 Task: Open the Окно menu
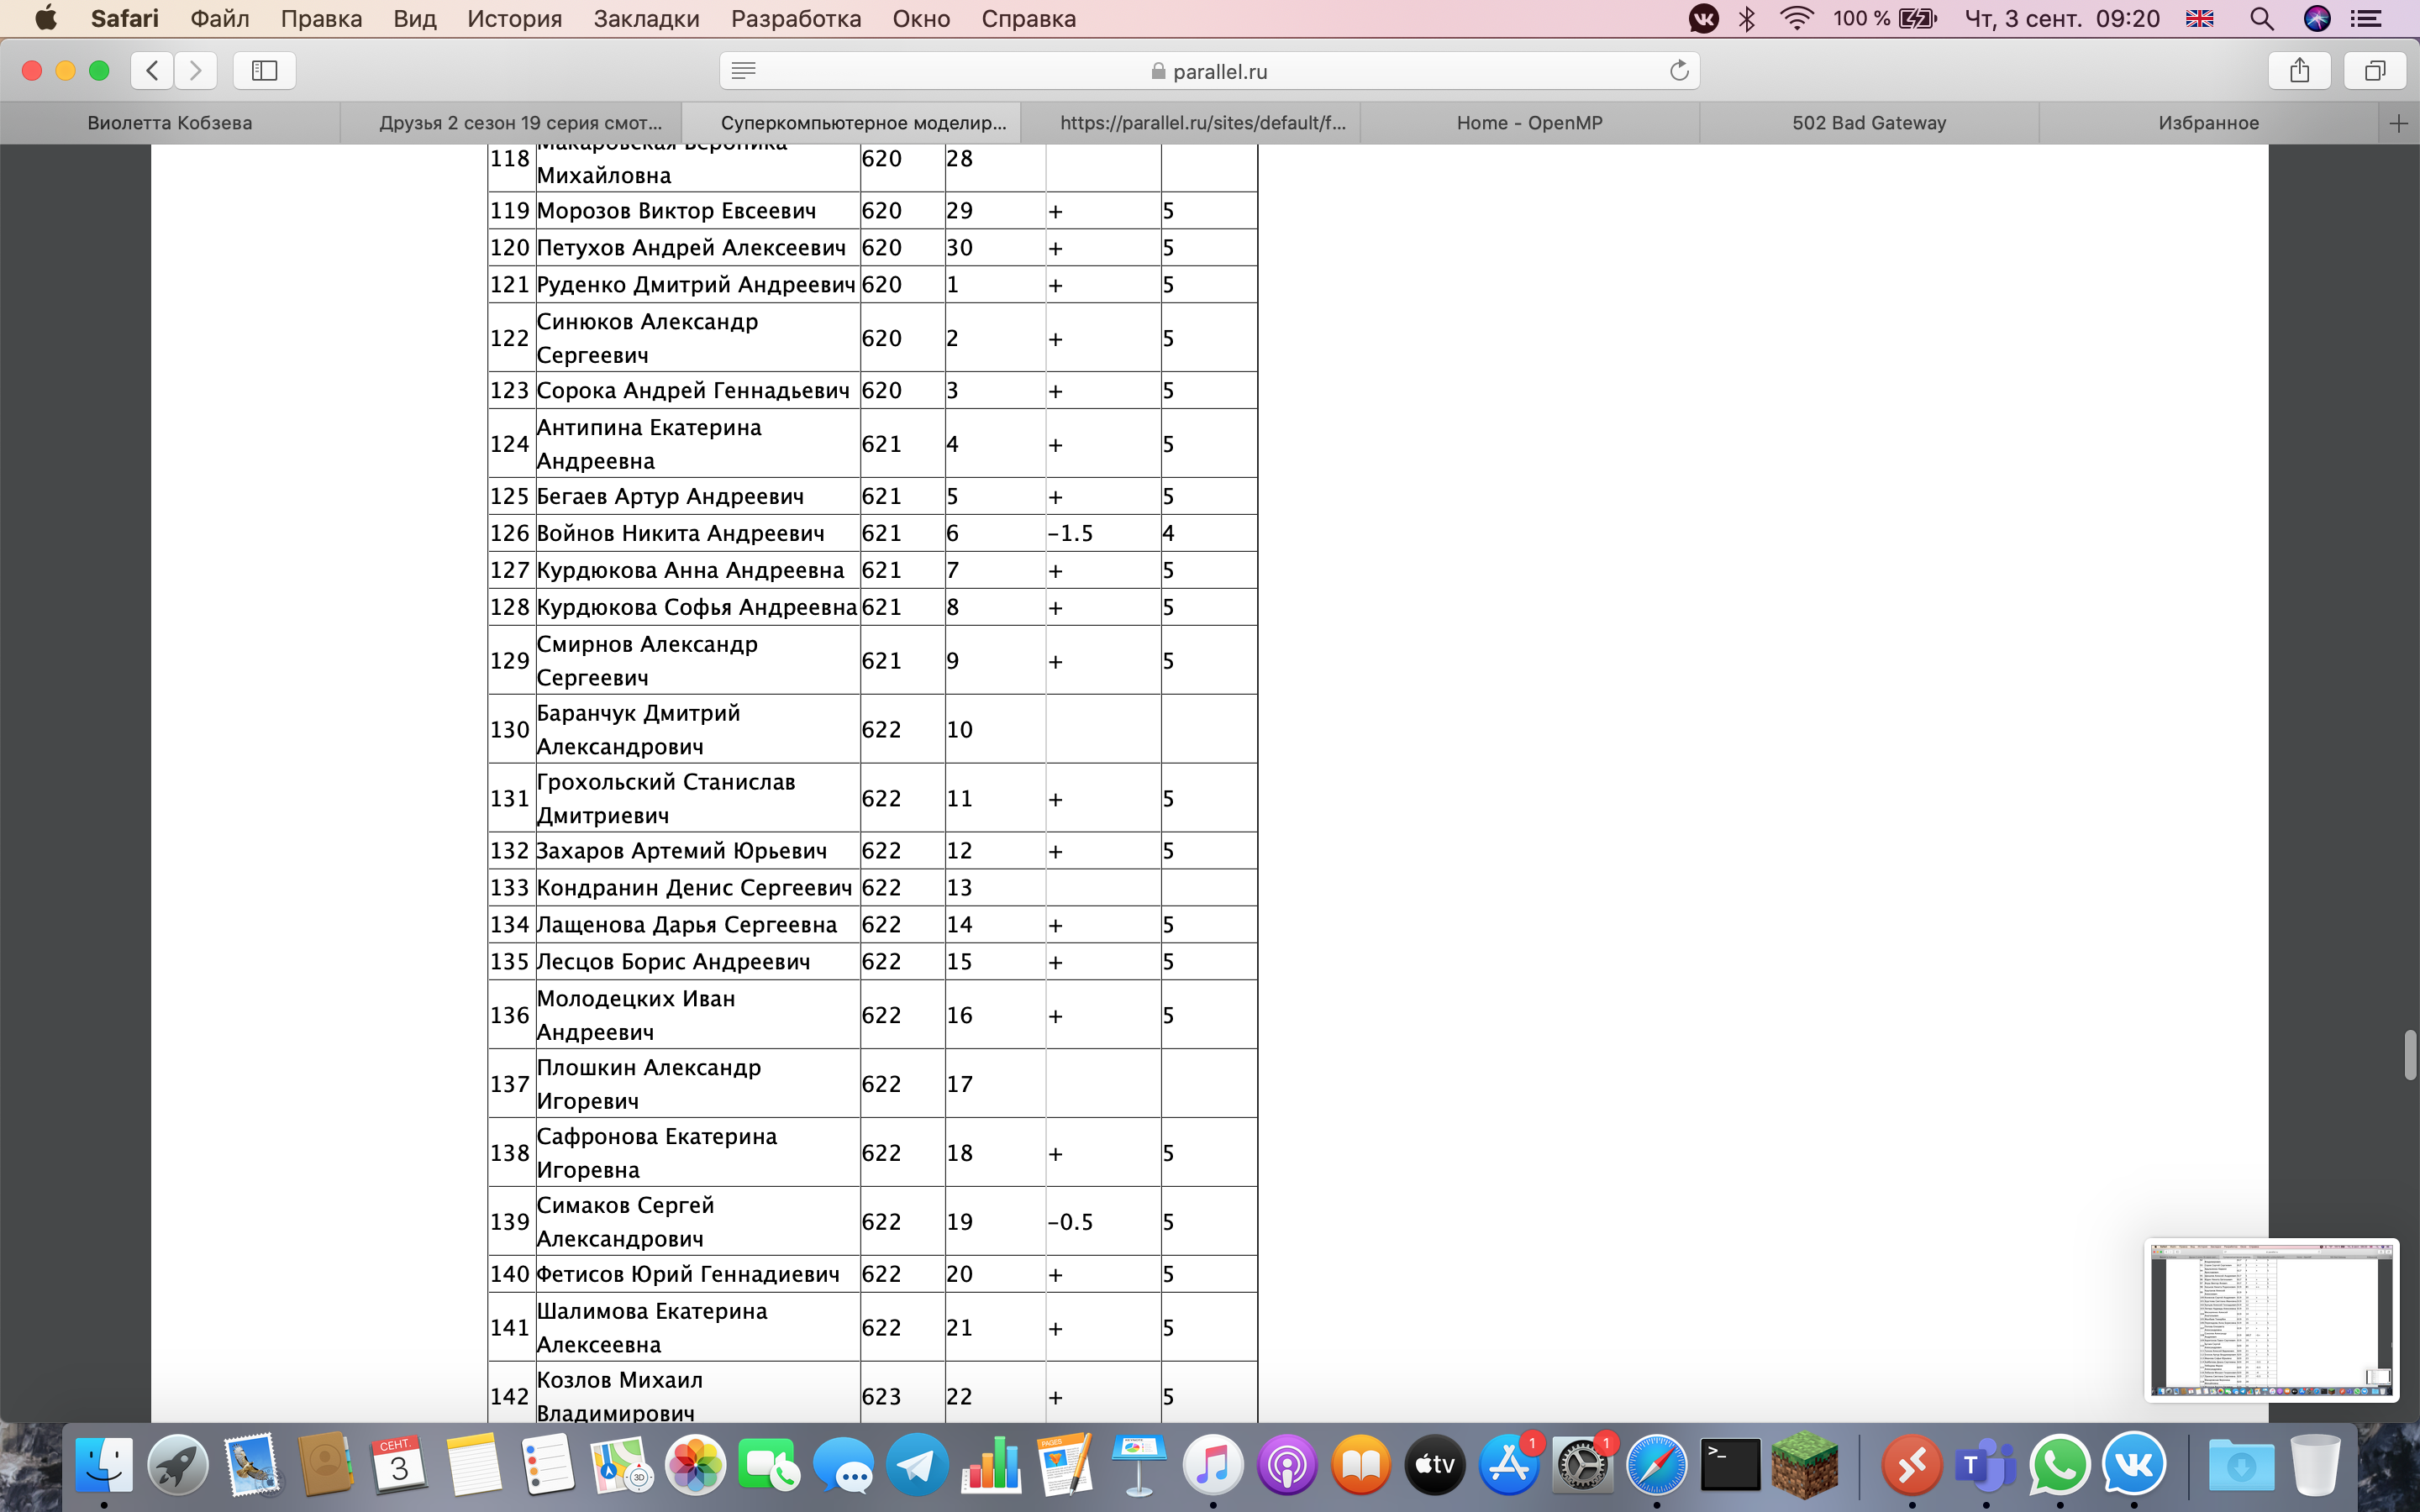click(x=921, y=18)
